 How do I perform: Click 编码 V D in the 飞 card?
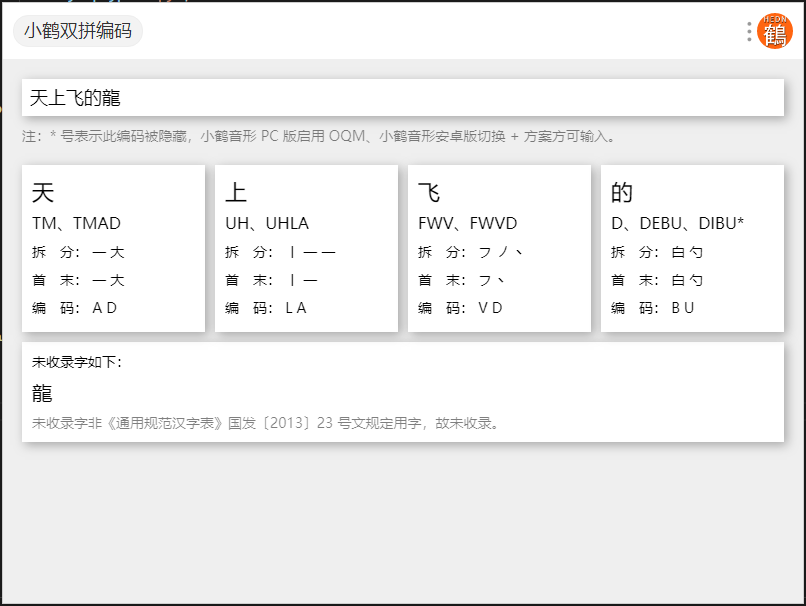coord(460,308)
